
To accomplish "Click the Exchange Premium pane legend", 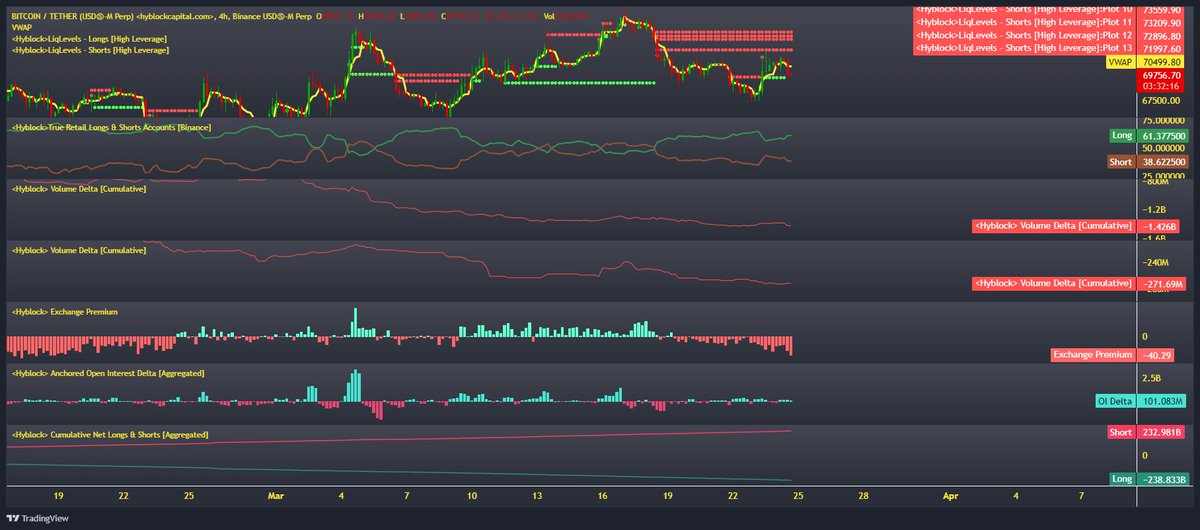I will tap(64, 312).
